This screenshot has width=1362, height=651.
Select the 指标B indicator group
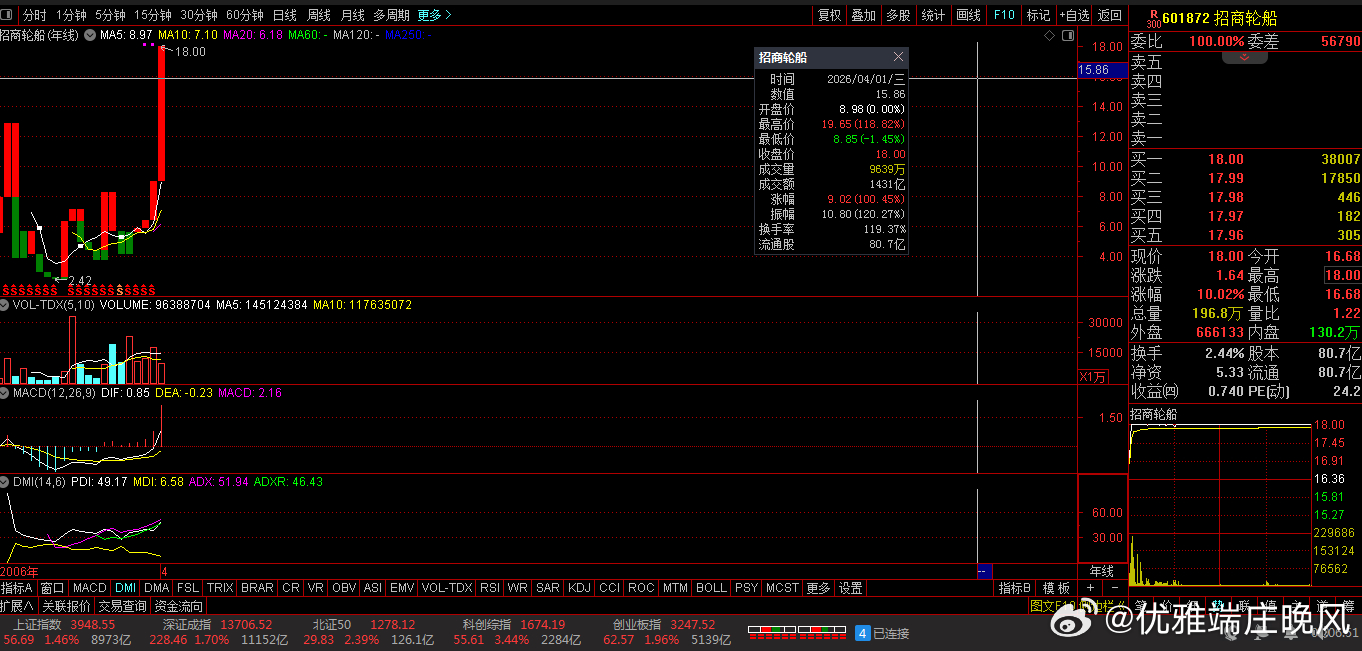pyautogui.click(x=1014, y=588)
